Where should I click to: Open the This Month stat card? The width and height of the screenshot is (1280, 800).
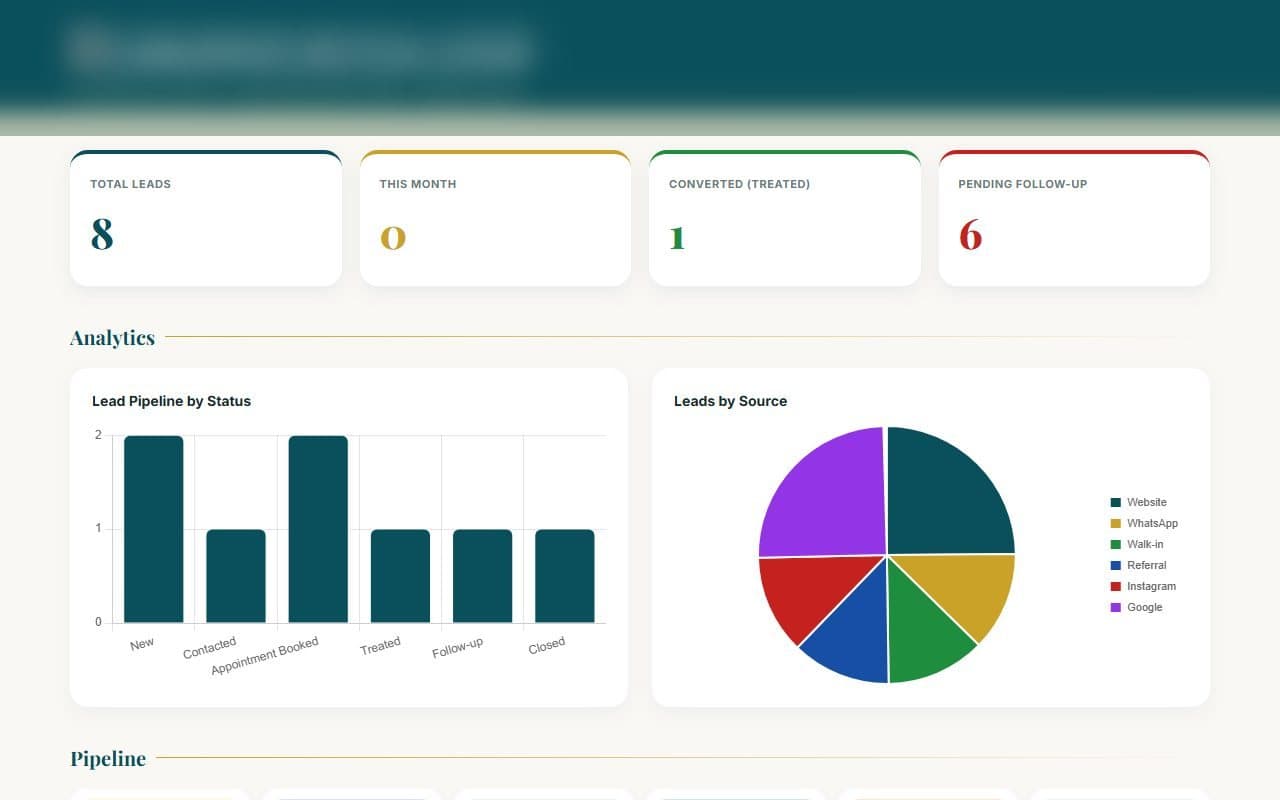click(495, 218)
